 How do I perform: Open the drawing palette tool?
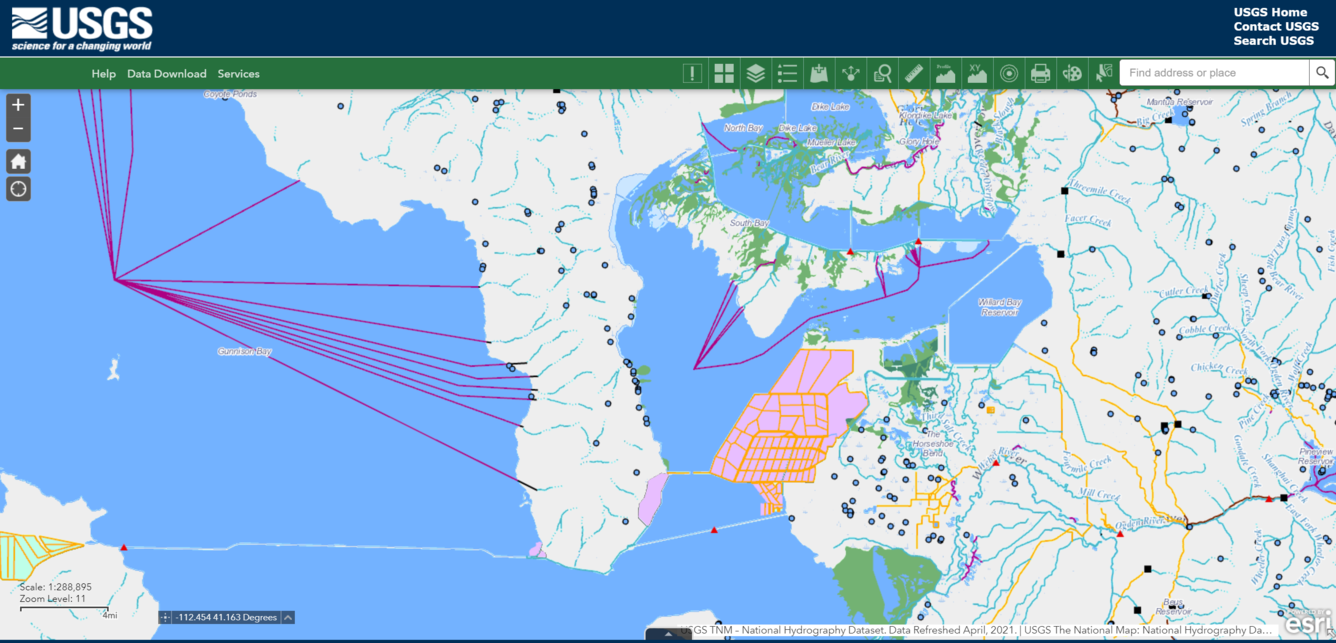pos(1073,72)
